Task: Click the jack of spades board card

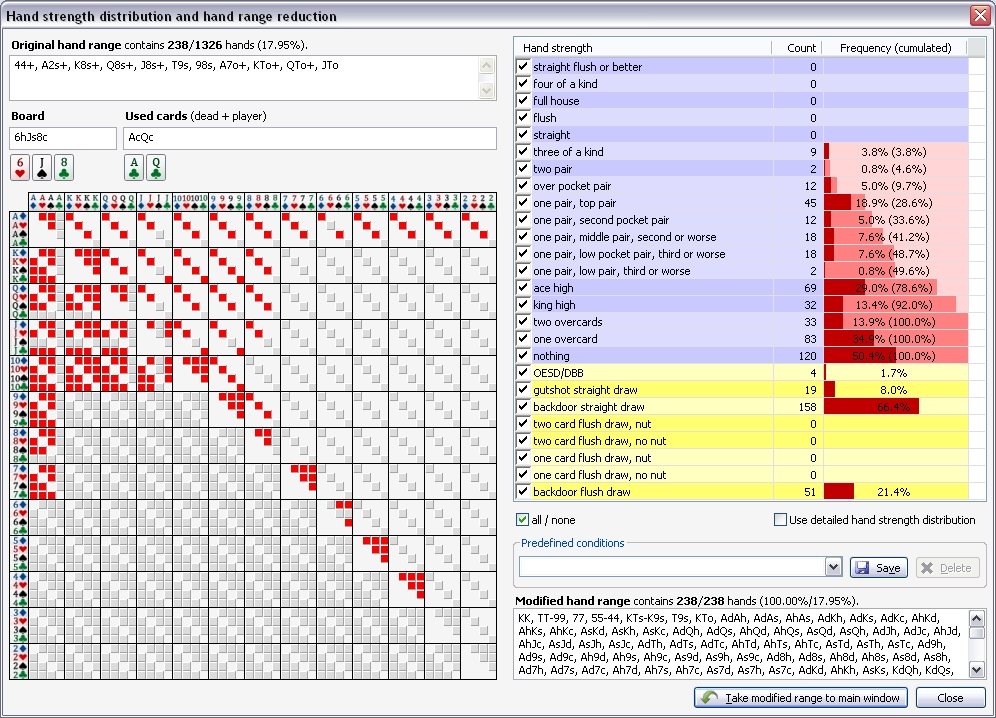Action: (42, 168)
